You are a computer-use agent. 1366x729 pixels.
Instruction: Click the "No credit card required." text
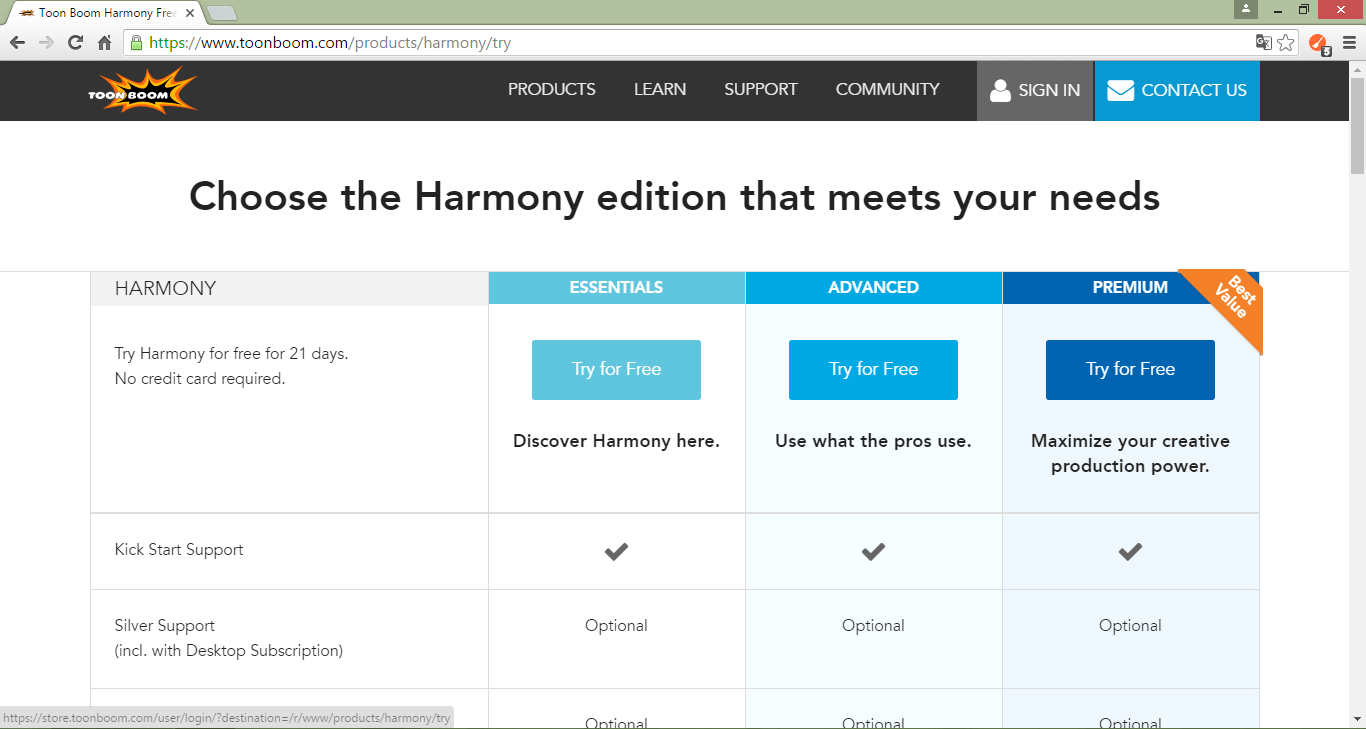pyautogui.click(x=200, y=379)
